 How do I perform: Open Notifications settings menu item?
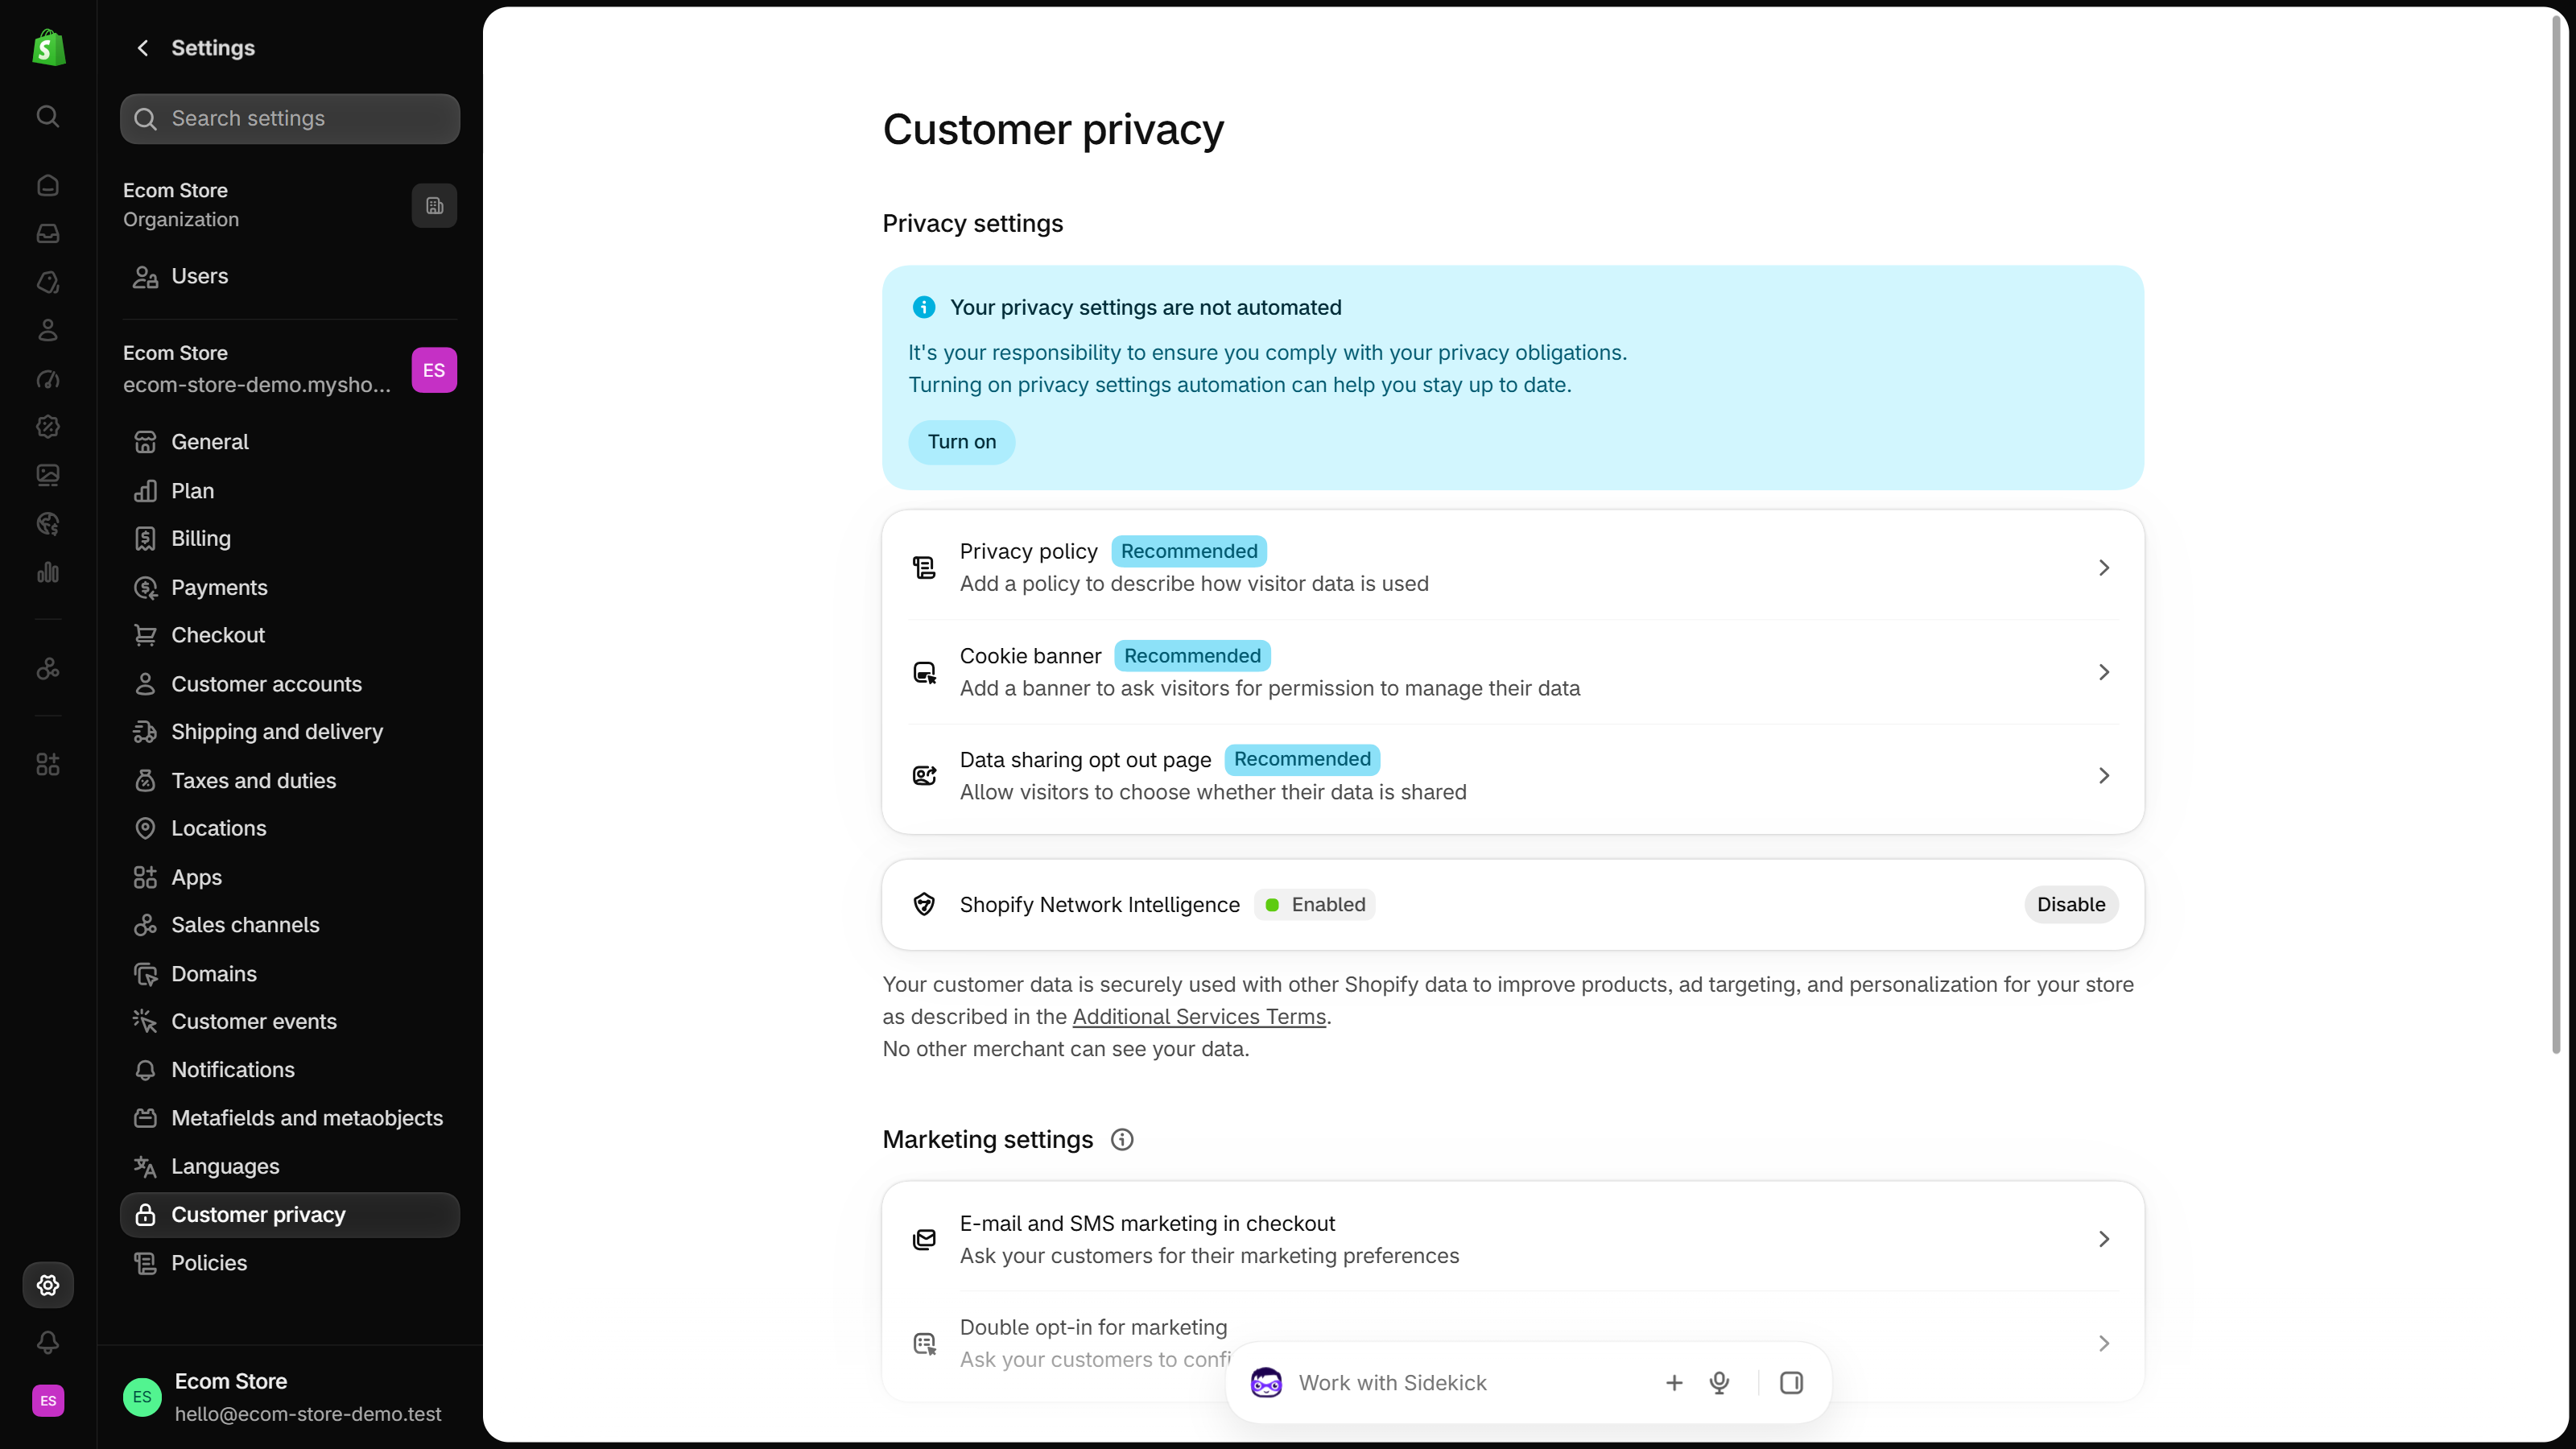tap(290, 1070)
